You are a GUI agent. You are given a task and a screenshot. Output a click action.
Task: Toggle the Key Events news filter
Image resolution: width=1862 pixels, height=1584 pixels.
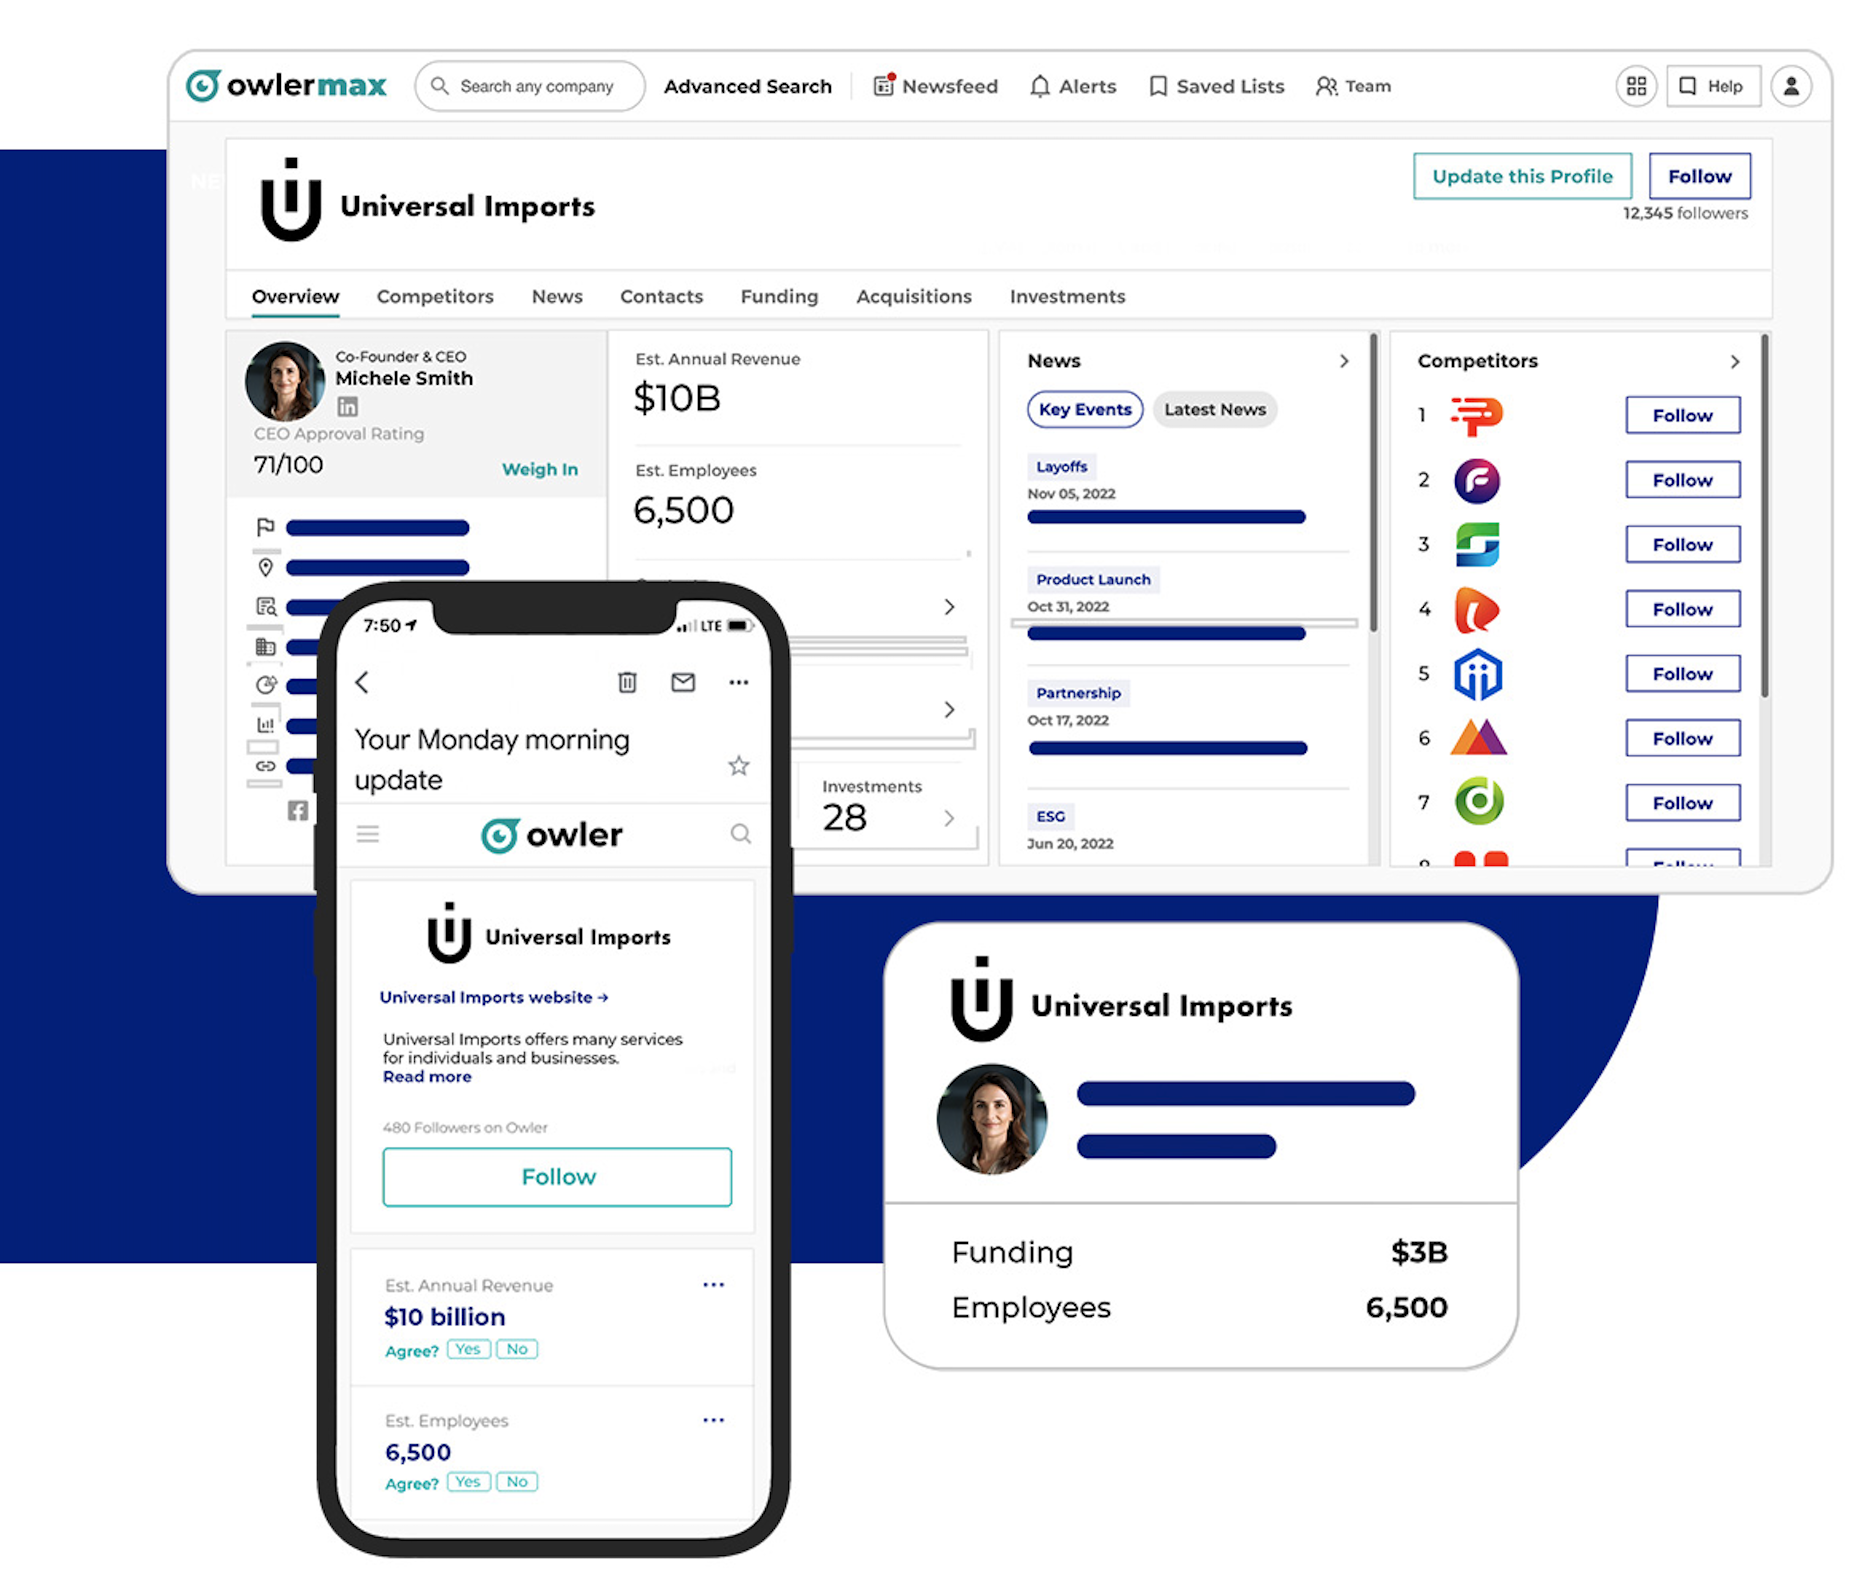click(1085, 409)
